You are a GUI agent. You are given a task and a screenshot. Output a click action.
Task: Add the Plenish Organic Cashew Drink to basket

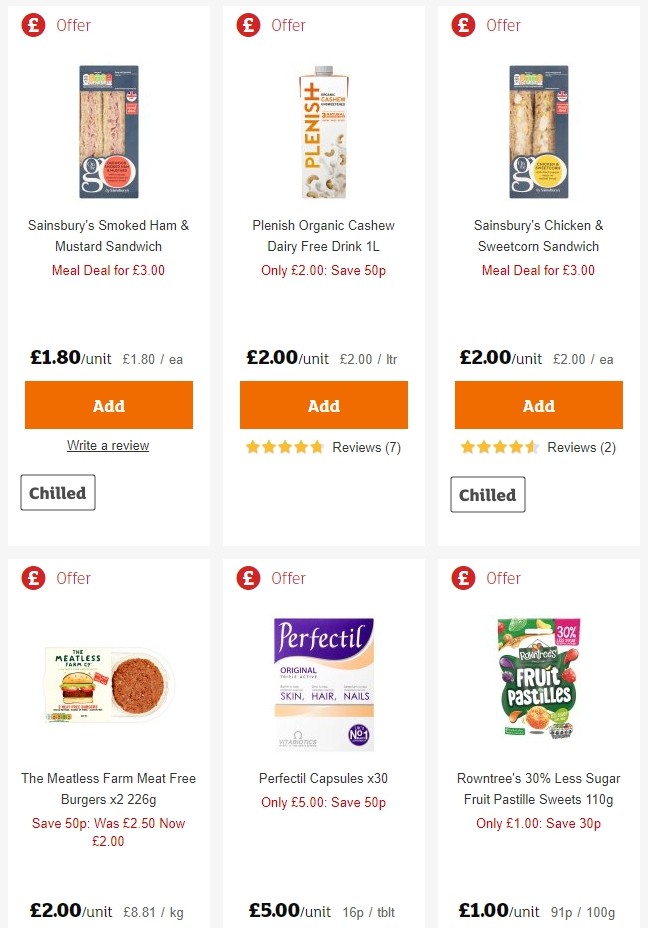[323, 406]
